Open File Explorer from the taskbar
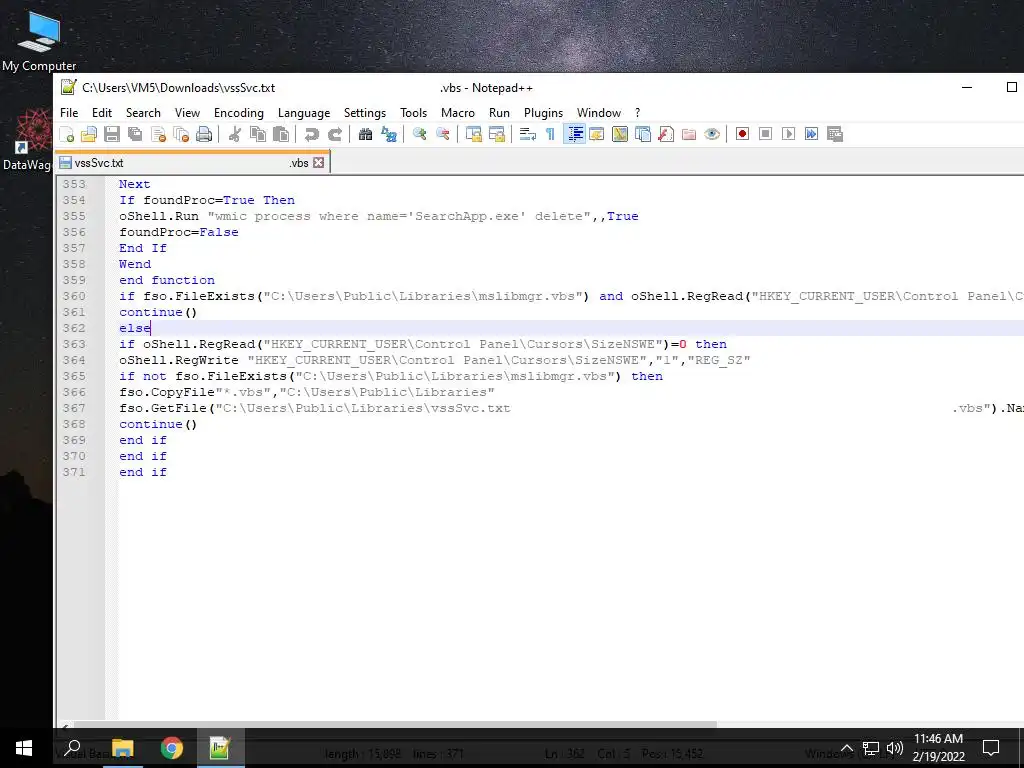 click(x=122, y=748)
